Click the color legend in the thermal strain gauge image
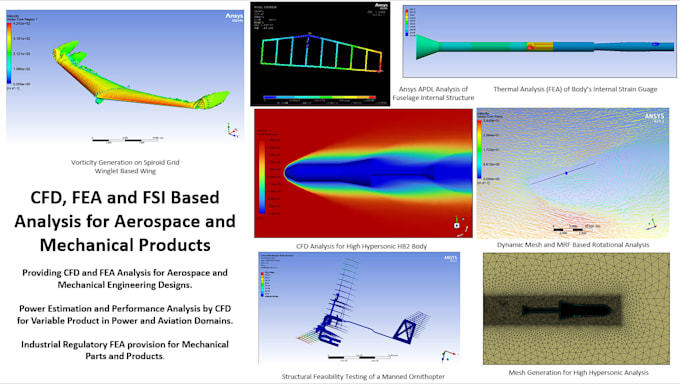Screen dimensions: 680x384 (x=406, y=23)
